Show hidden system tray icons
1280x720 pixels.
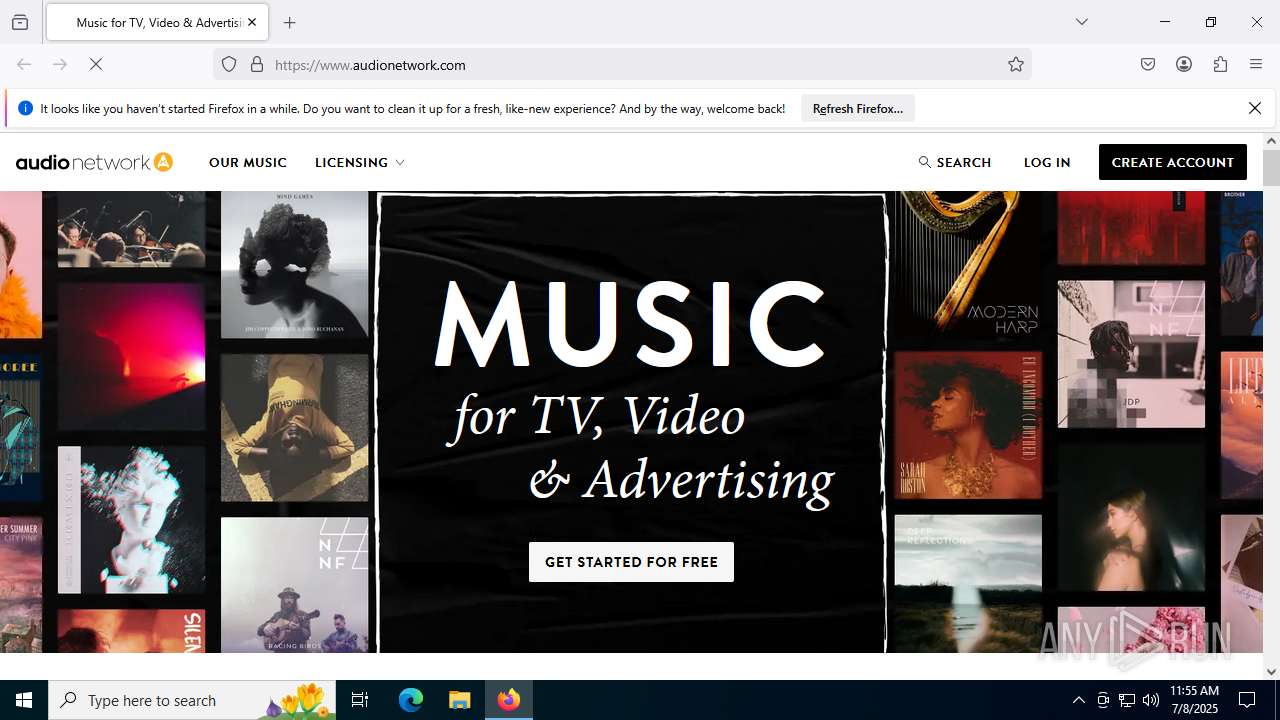click(x=1078, y=700)
